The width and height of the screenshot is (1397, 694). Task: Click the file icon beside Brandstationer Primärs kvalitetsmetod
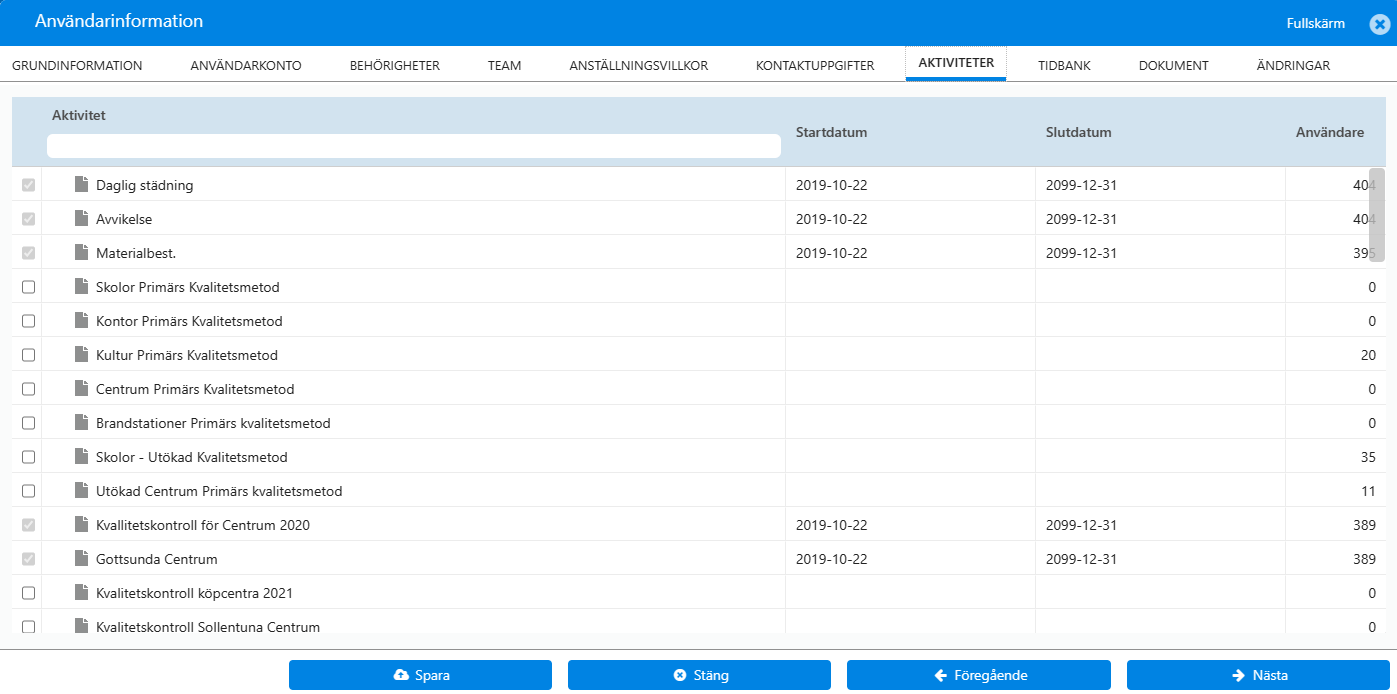82,422
